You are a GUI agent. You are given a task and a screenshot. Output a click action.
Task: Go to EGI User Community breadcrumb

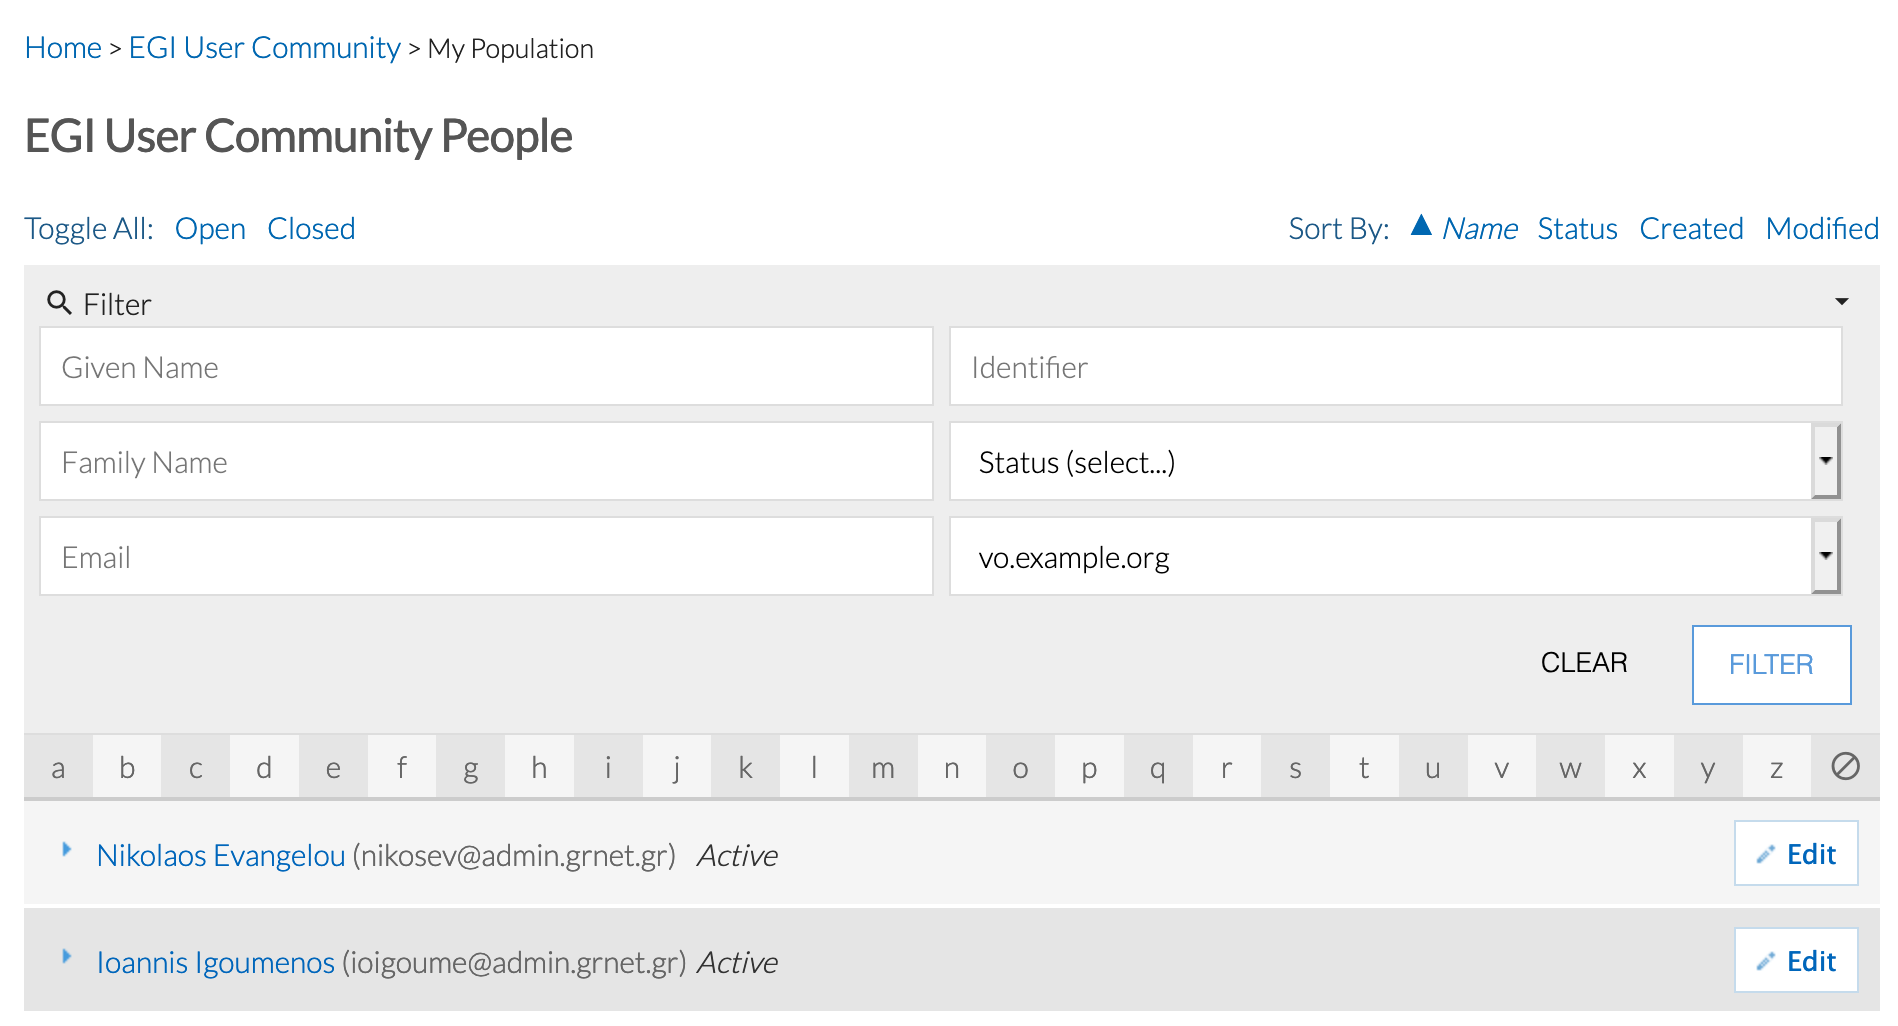point(264,48)
